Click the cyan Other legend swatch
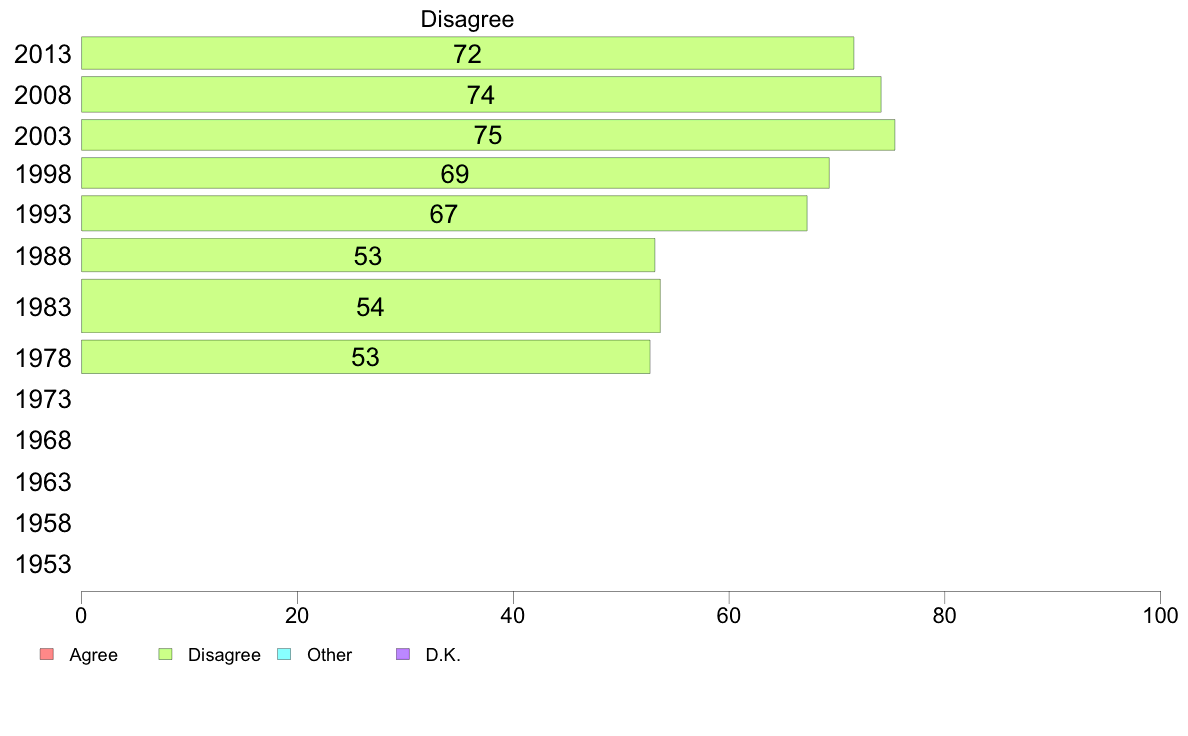Screen dimensions: 1188x736 tap(284, 654)
